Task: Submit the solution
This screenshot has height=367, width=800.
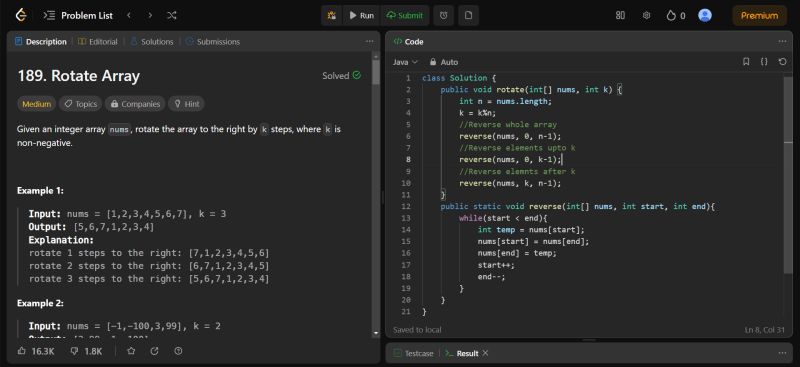Action: tap(405, 15)
